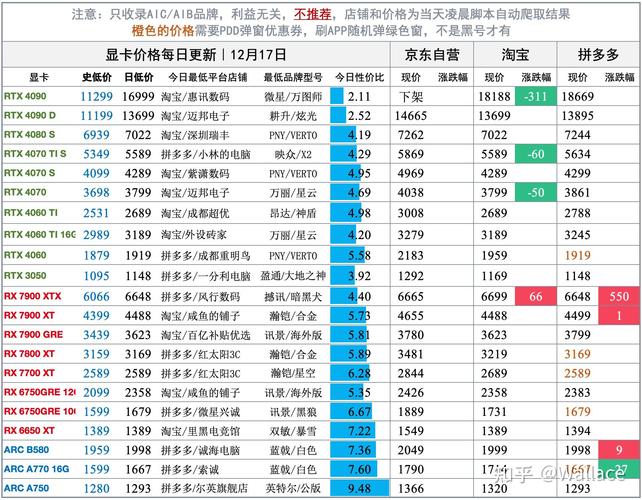Select the orange Pinduoduo price '3169'
The image size is (642, 500).
point(577,354)
